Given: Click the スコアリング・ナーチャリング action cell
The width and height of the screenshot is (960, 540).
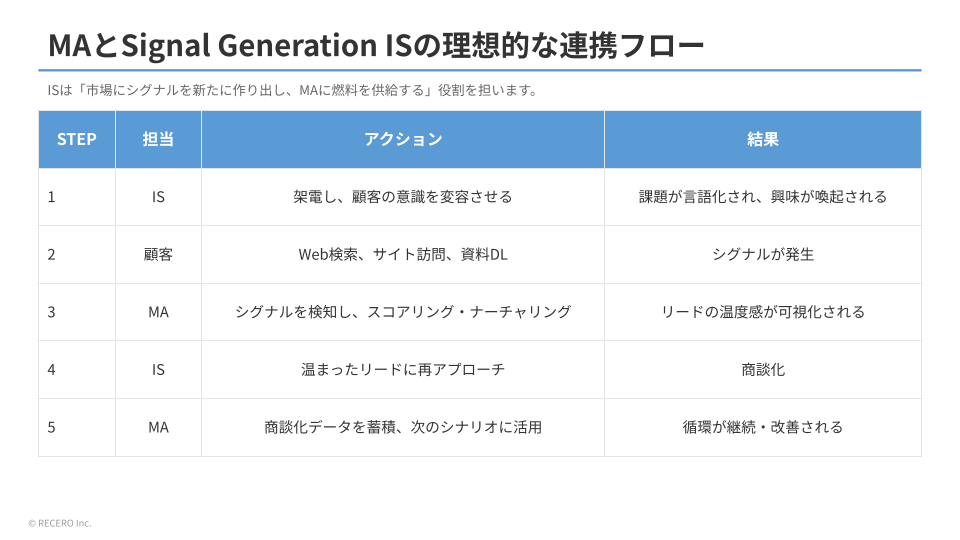Looking at the screenshot, I should [403, 312].
